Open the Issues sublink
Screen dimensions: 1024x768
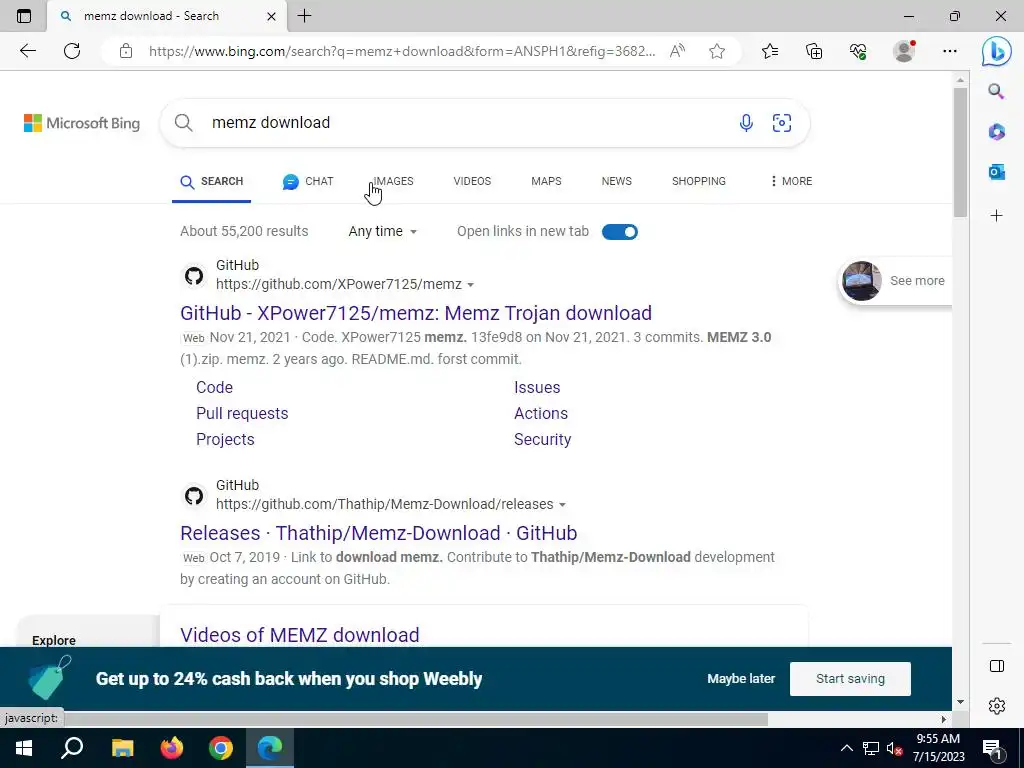(x=537, y=387)
